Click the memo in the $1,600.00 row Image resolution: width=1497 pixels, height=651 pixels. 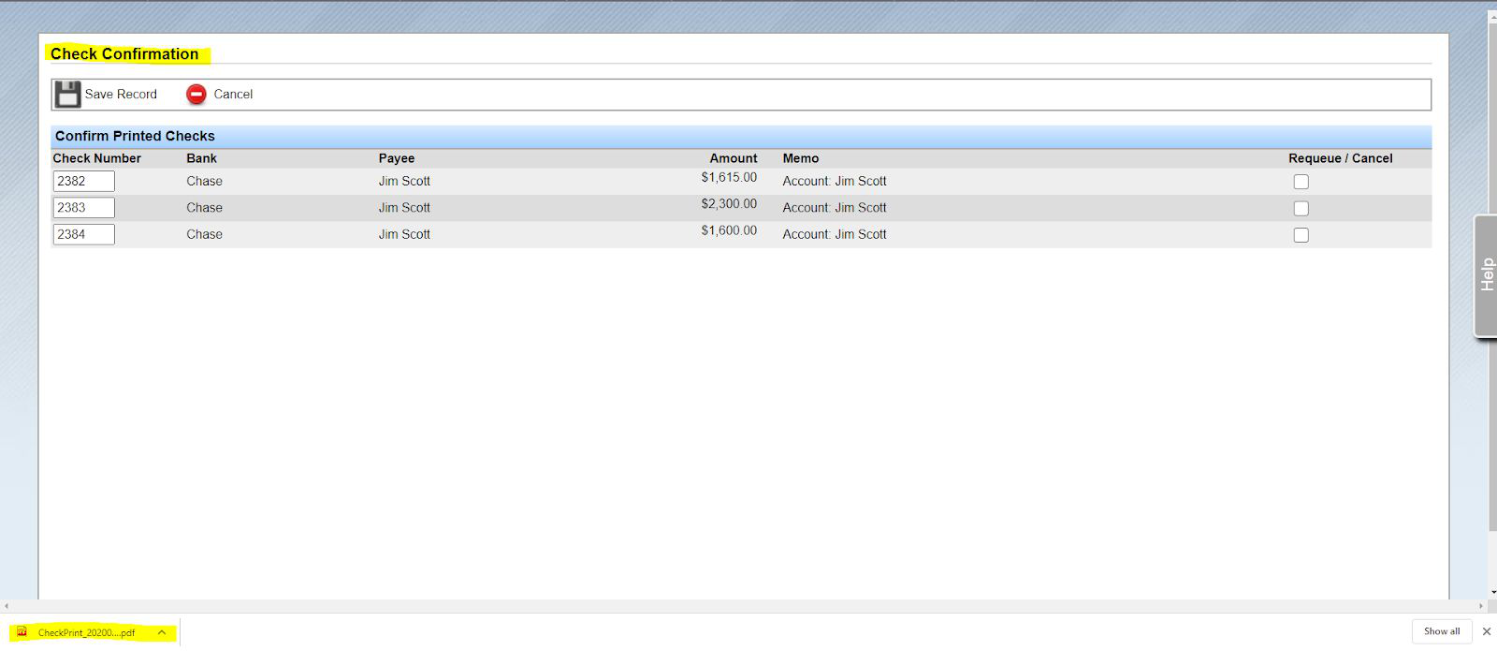[x=834, y=234]
